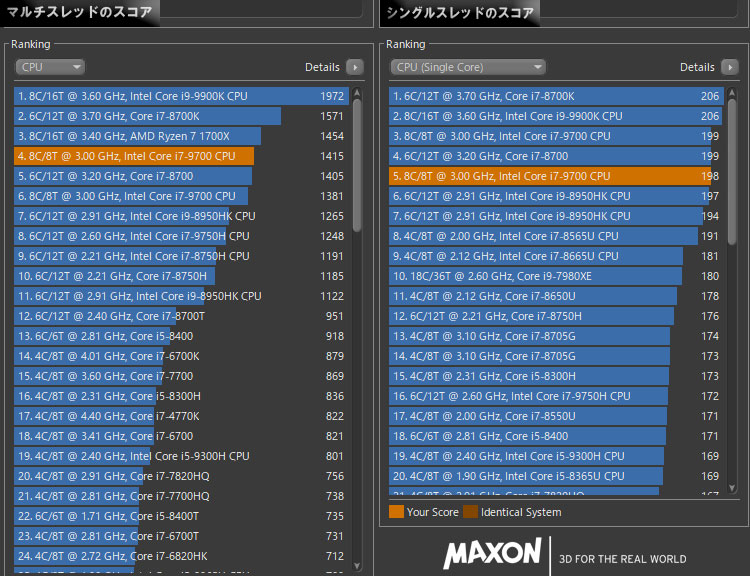
Task: Select multi-thread row 16 i5-8300H scoring 836
Action: (x=181, y=396)
